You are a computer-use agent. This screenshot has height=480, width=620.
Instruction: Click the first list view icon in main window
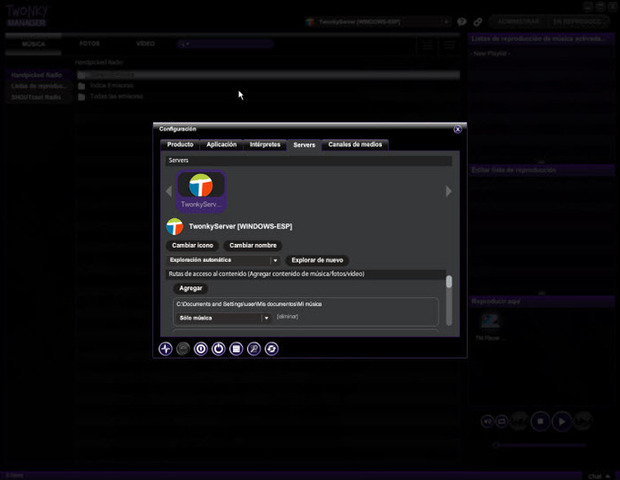coord(427,45)
